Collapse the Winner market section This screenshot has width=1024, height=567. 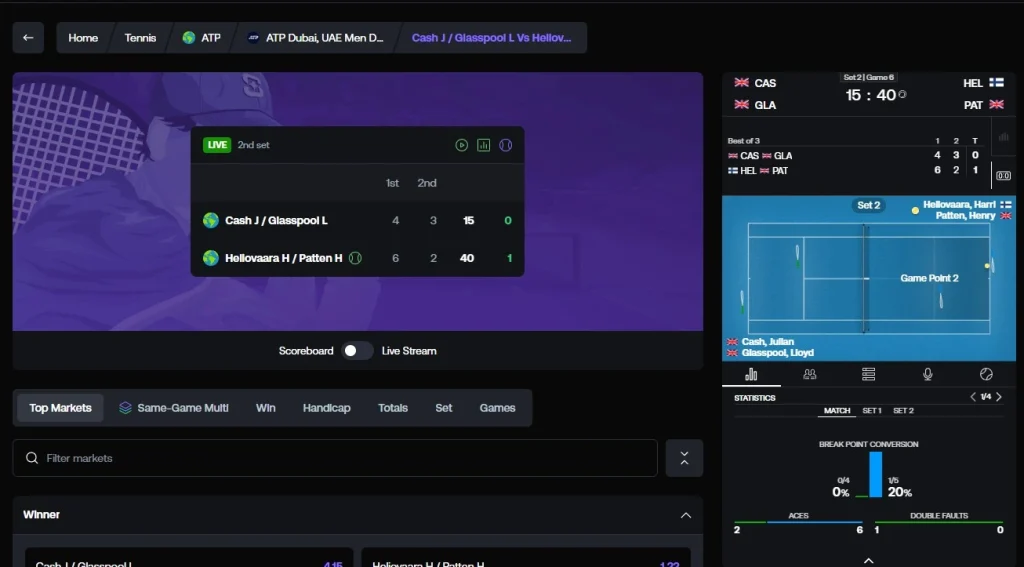pos(686,515)
